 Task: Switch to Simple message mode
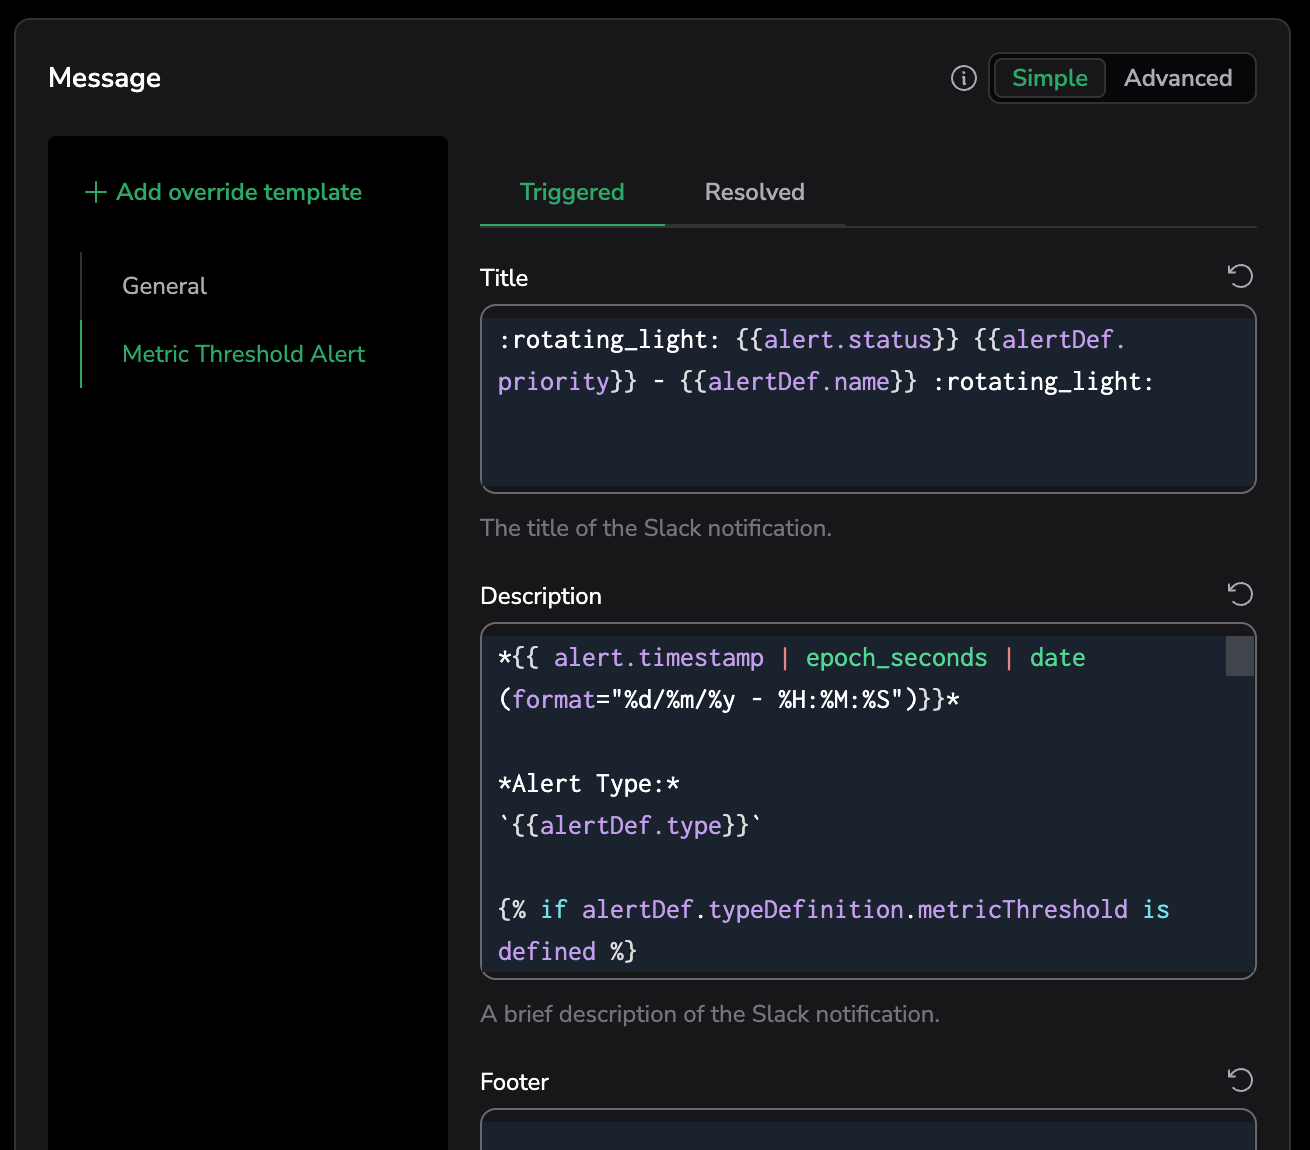point(1049,78)
